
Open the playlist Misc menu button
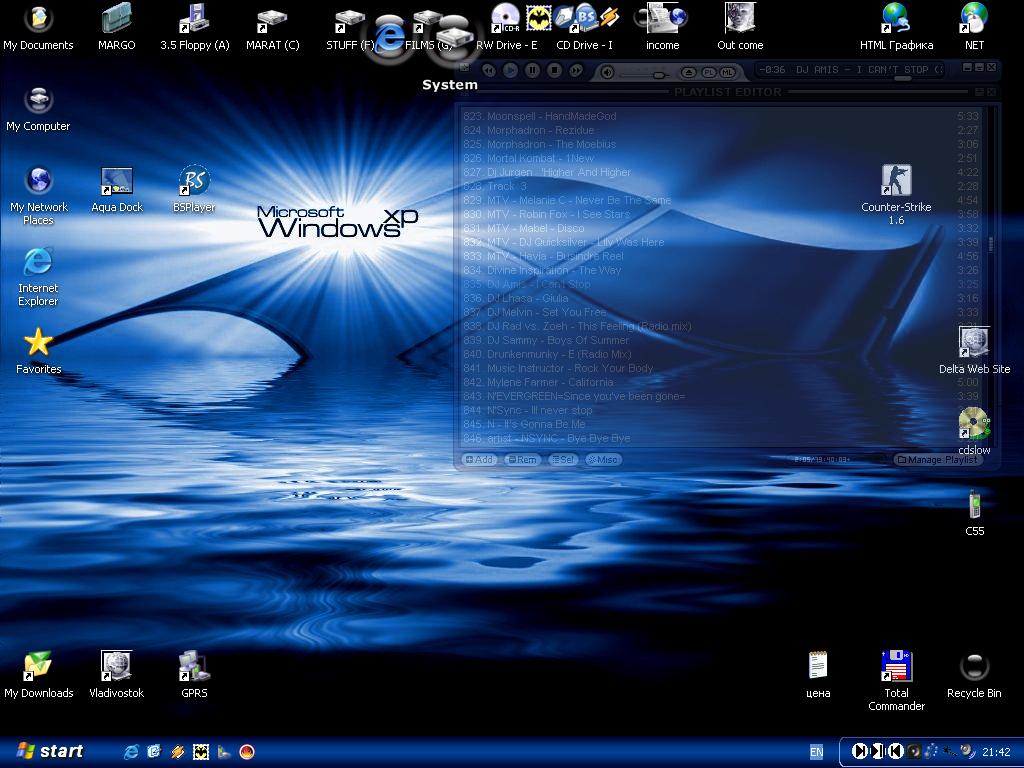tap(603, 460)
